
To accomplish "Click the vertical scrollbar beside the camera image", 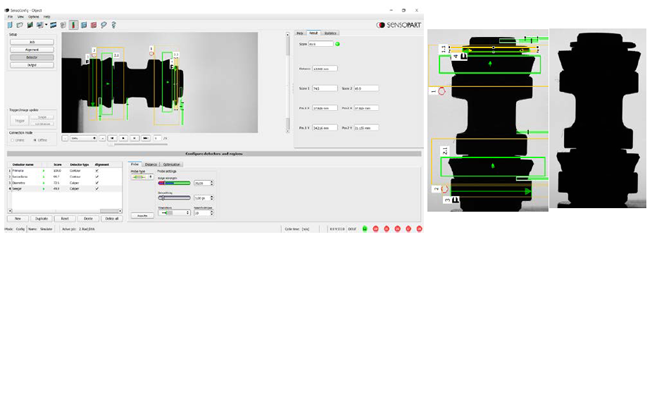I will pos(288,83).
